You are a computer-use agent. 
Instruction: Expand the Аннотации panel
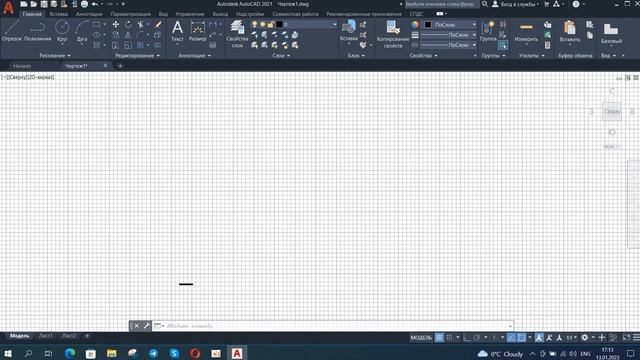click(195, 56)
